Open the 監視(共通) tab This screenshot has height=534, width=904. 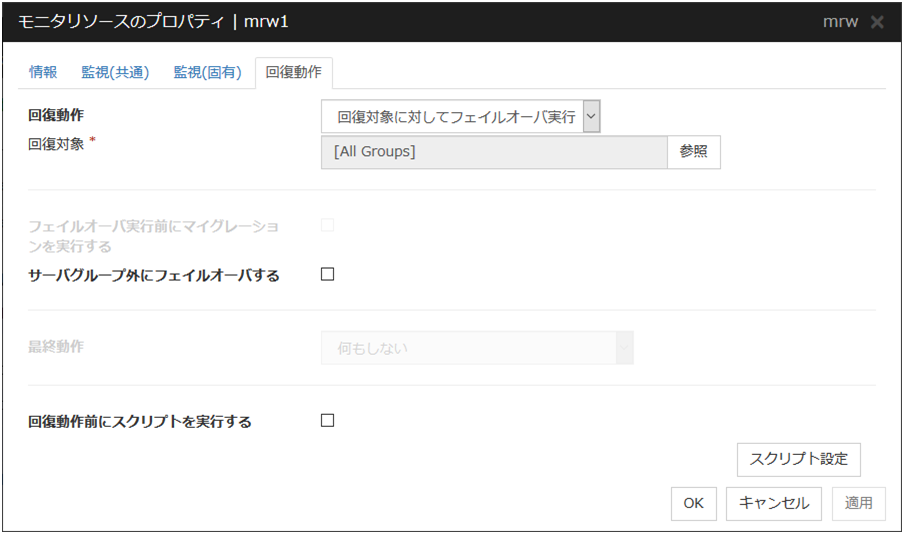click(x=115, y=72)
